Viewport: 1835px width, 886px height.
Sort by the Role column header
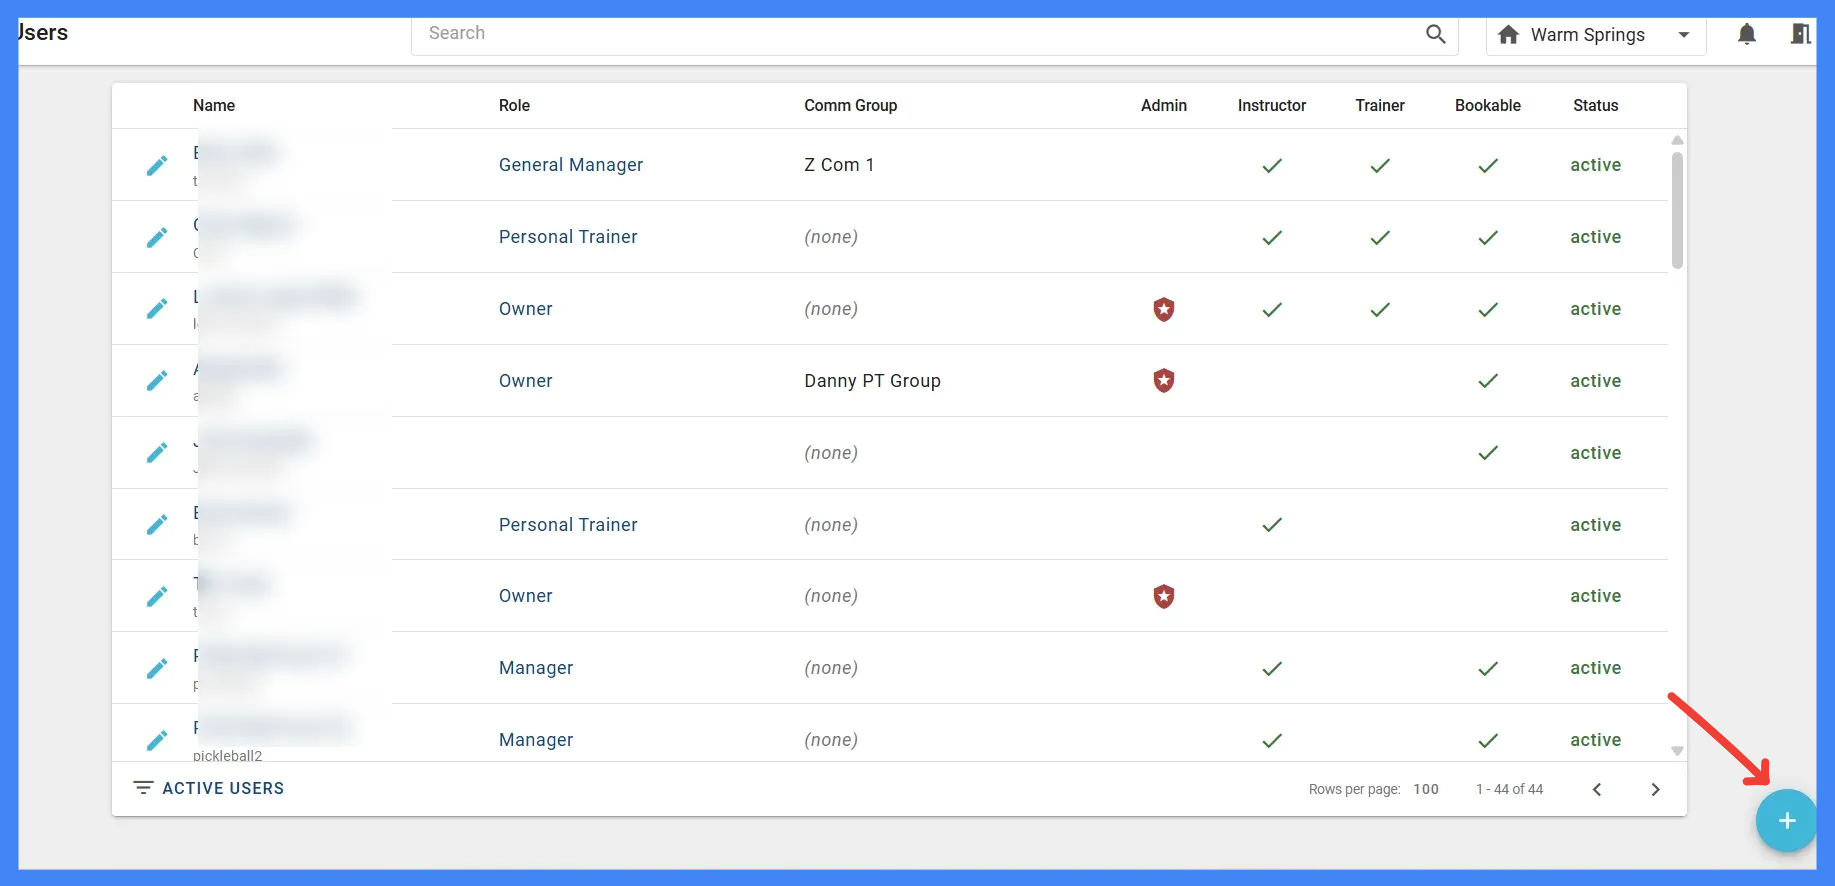(514, 105)
